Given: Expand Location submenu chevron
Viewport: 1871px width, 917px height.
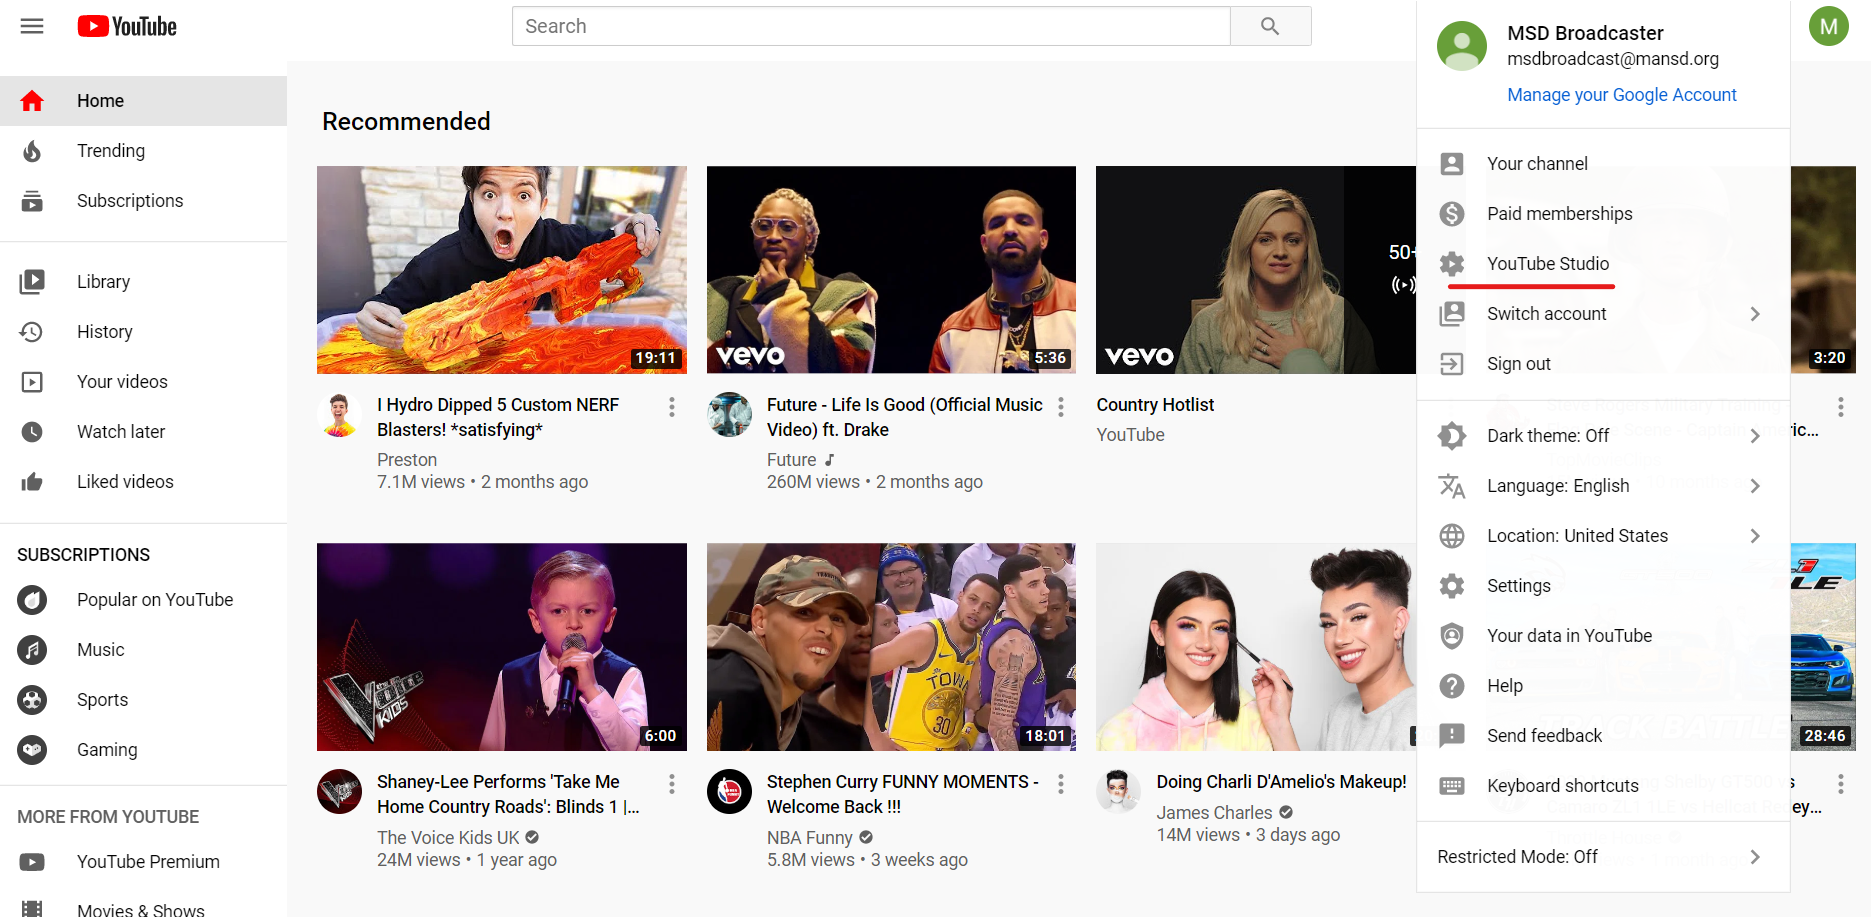Looking at the screenshot, I should click(x=1755, y=536).
